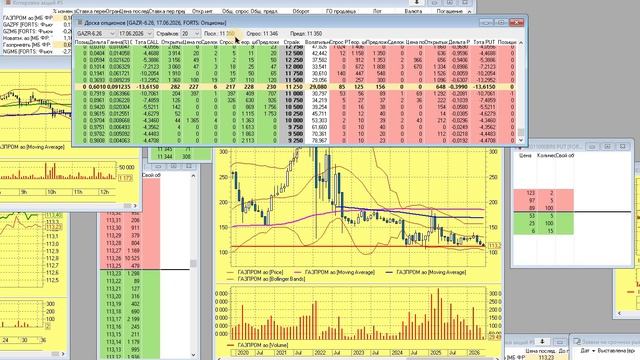Select strike 11 500 in options board
The height and width of the screenshot is (360, 640).
tap(294, 80)
